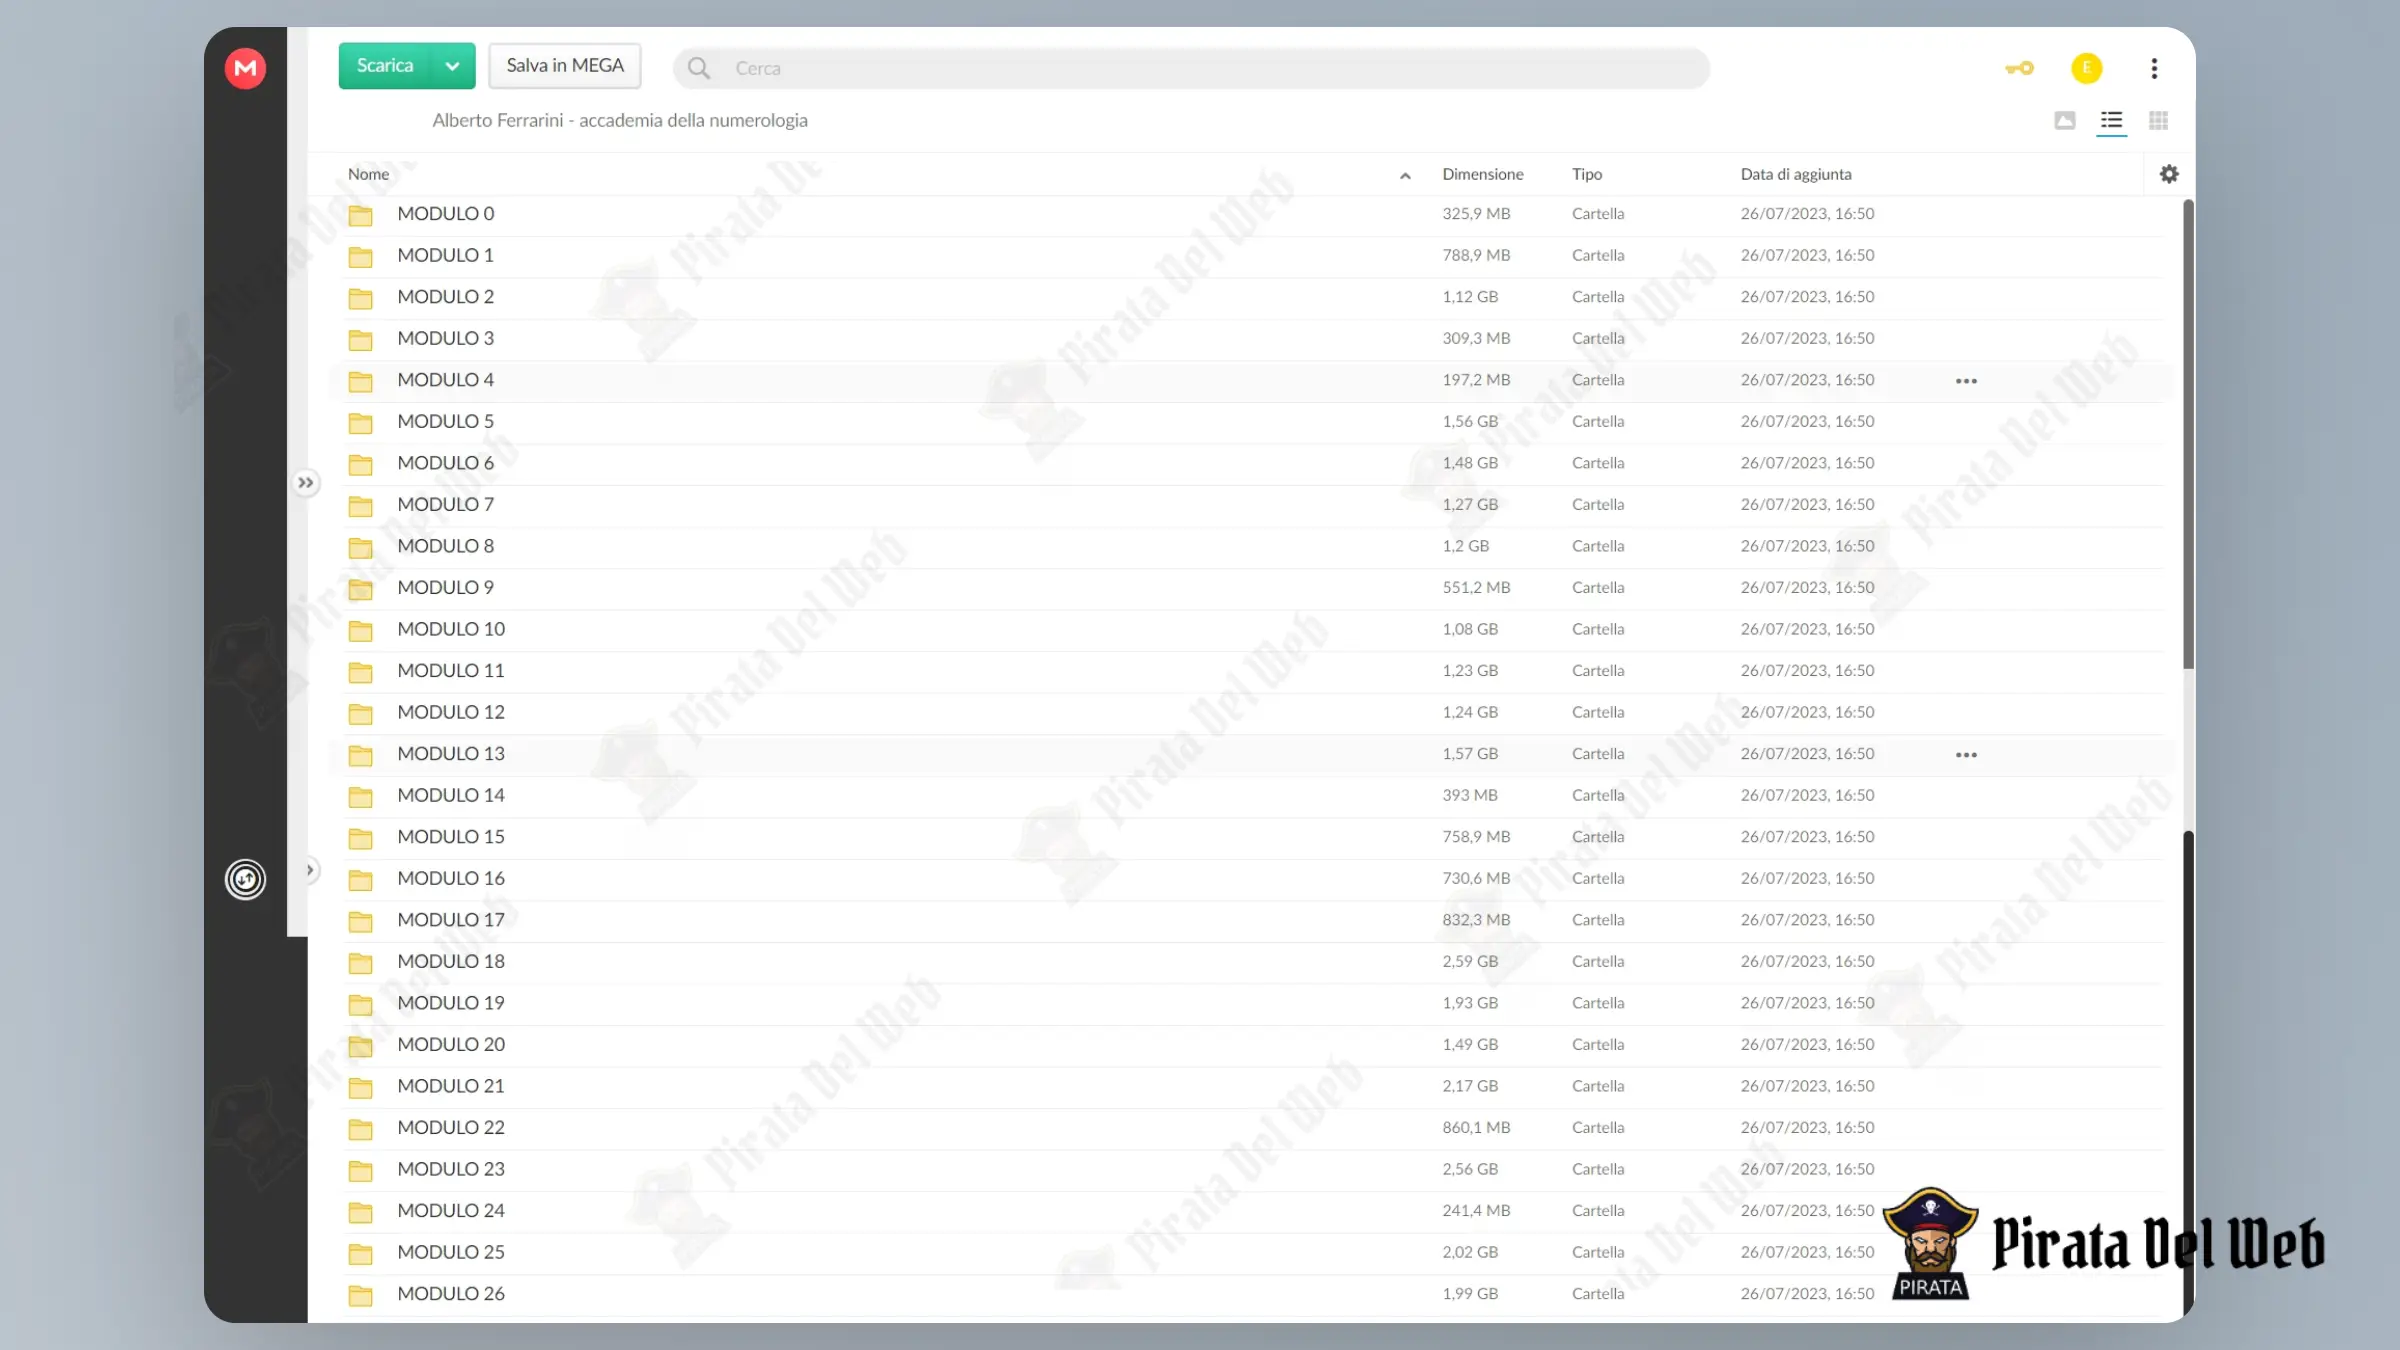
Task: Click the 860,1 MB size value
Action: coord(1476,1127)
